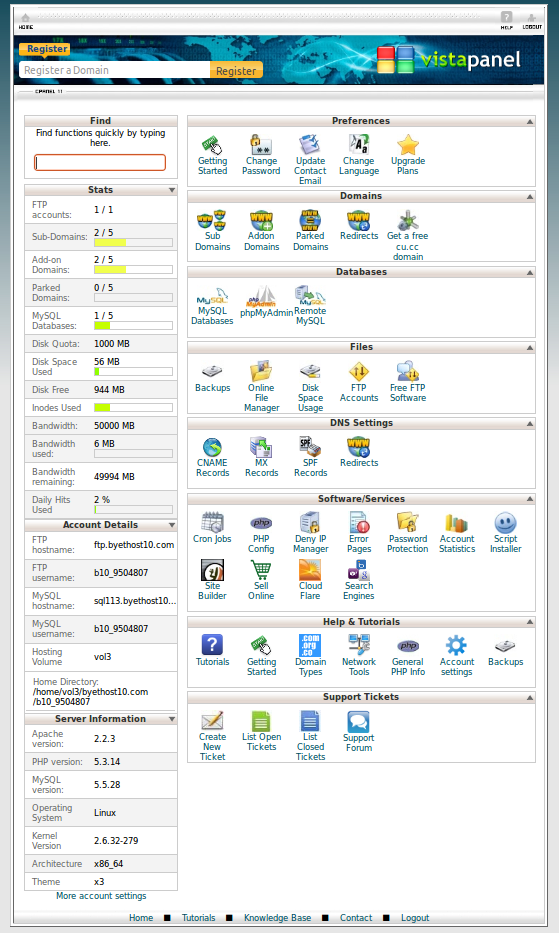Collapse the Server Information panel
Viewport: 559px width, 933px height.
click(171, 719)
